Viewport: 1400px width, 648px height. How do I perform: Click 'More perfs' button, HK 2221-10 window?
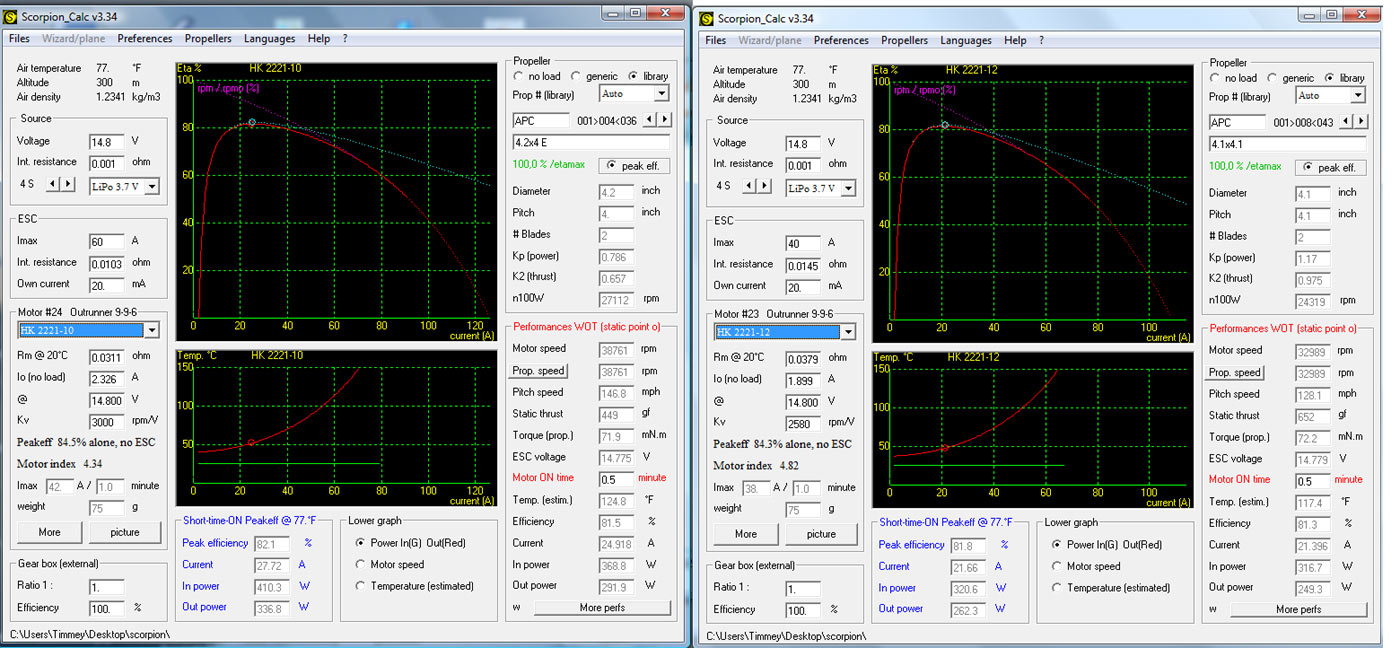pyautogui.click(x=602, y=607)
